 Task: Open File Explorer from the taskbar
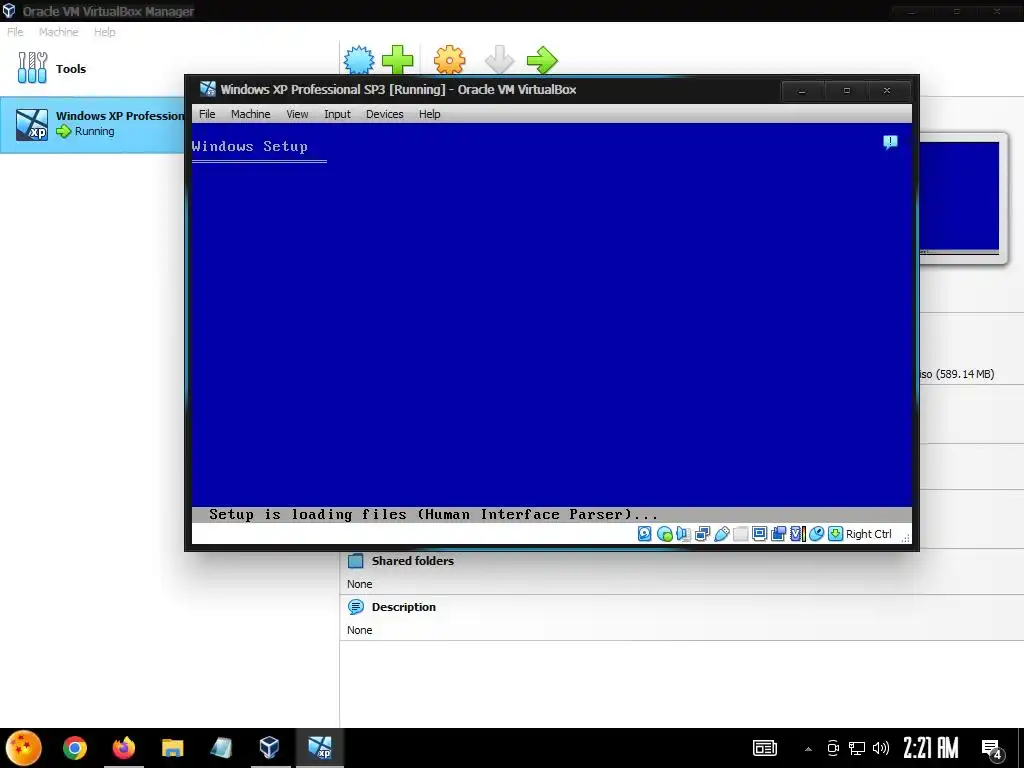pyautogui.click(x=172, y=748)
